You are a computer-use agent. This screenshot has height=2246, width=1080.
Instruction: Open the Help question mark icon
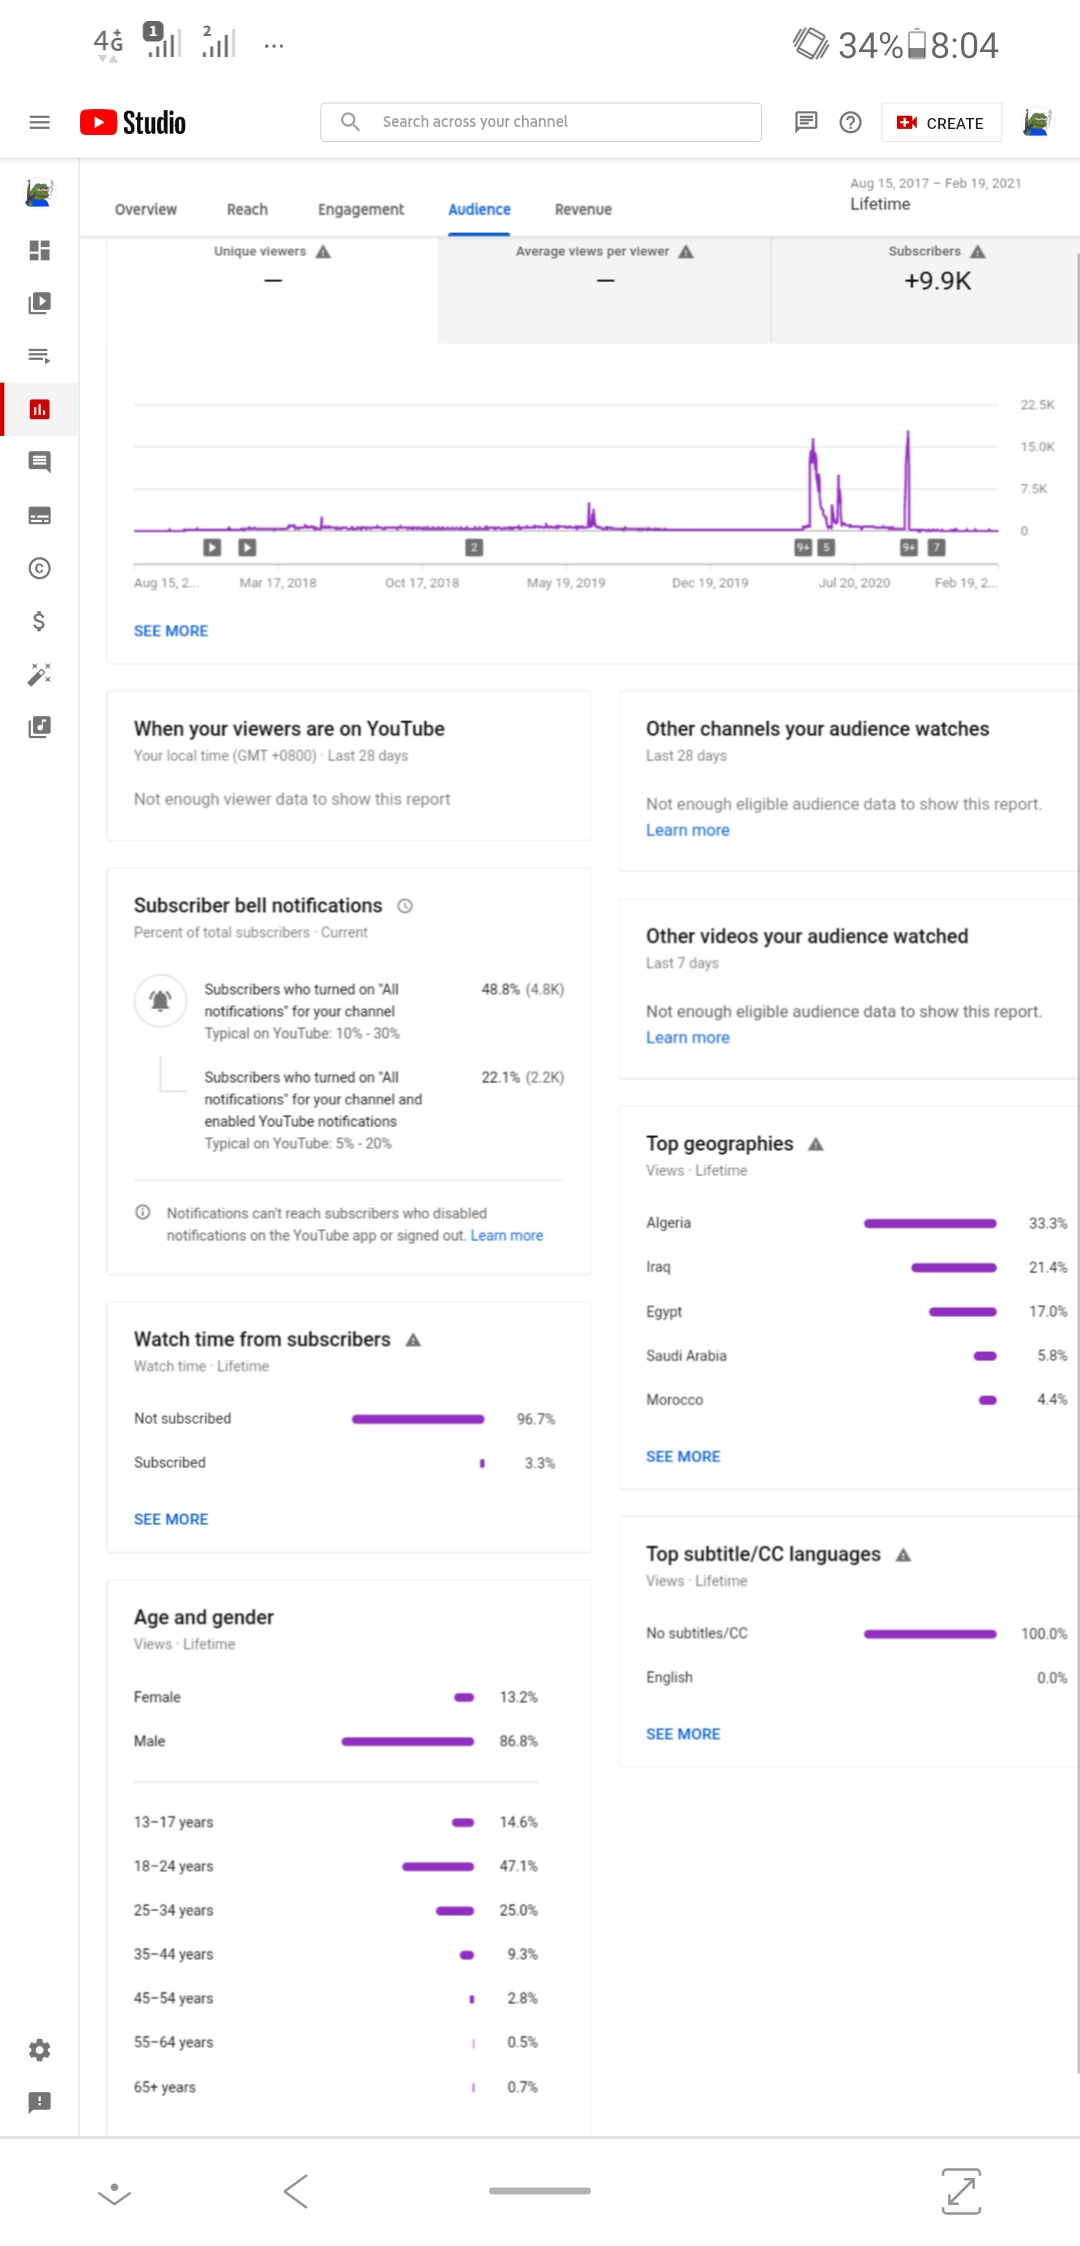click(850, 122)
